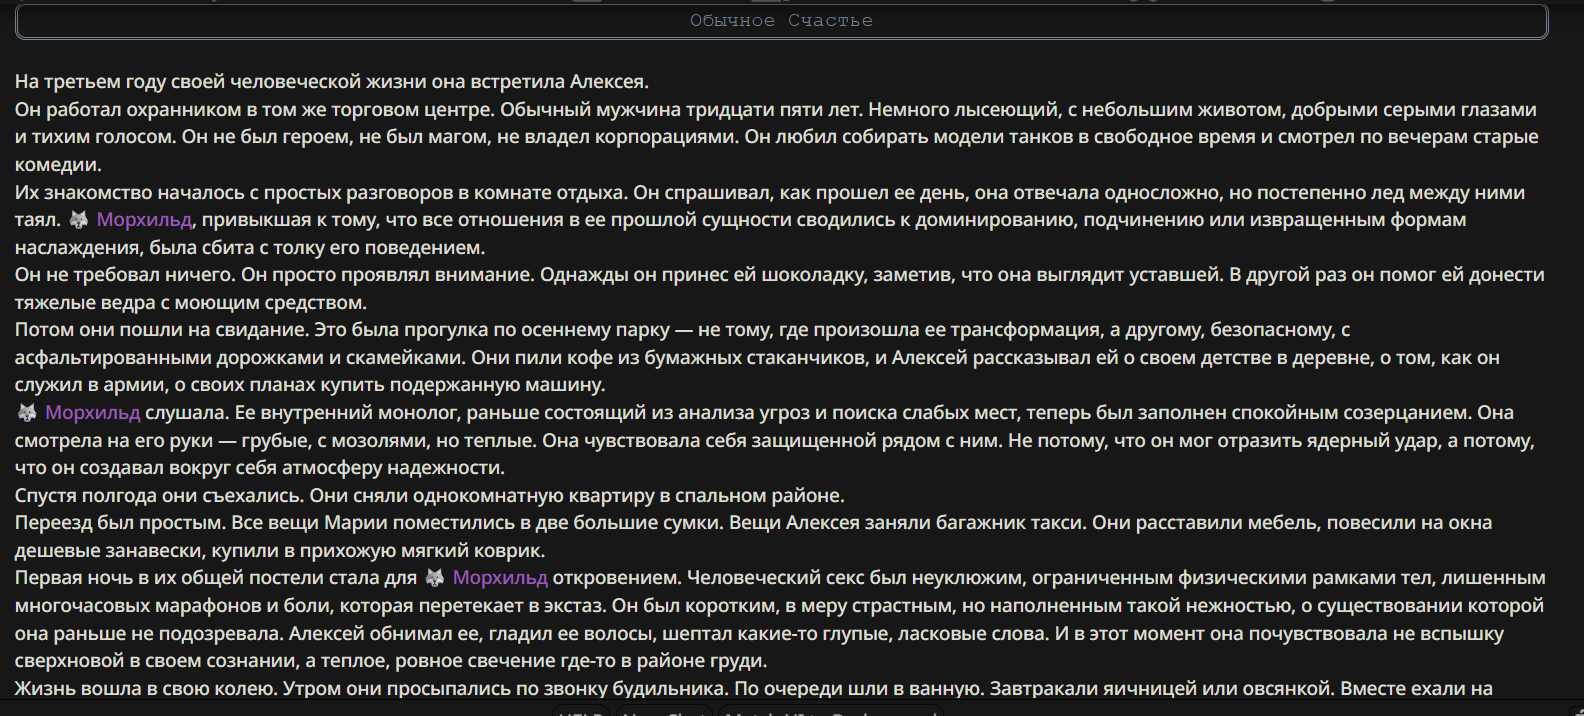This screenshot has width=1584, height=716.
Task: Click the wolf icon before «Морхильд слушала»
Action: coord(27,413)
